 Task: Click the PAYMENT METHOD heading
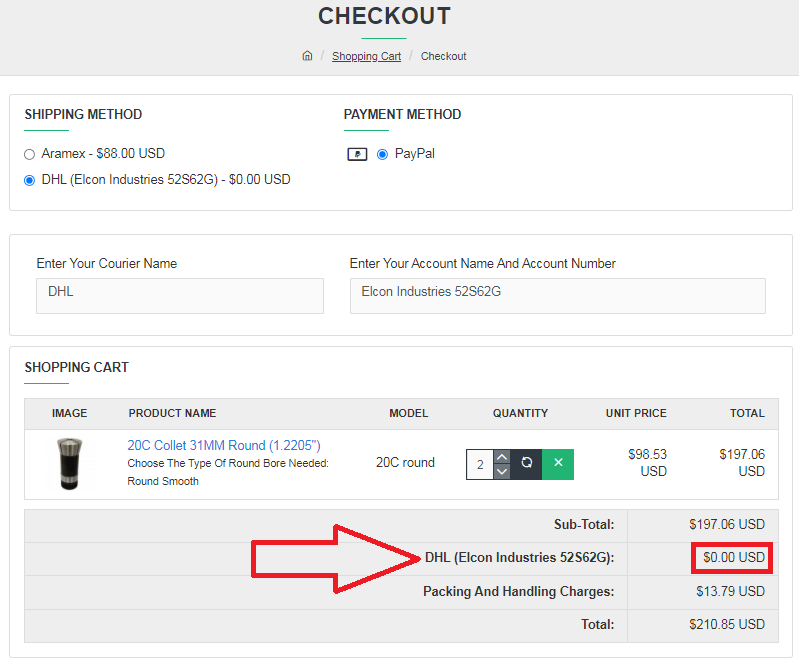point(402,114)
